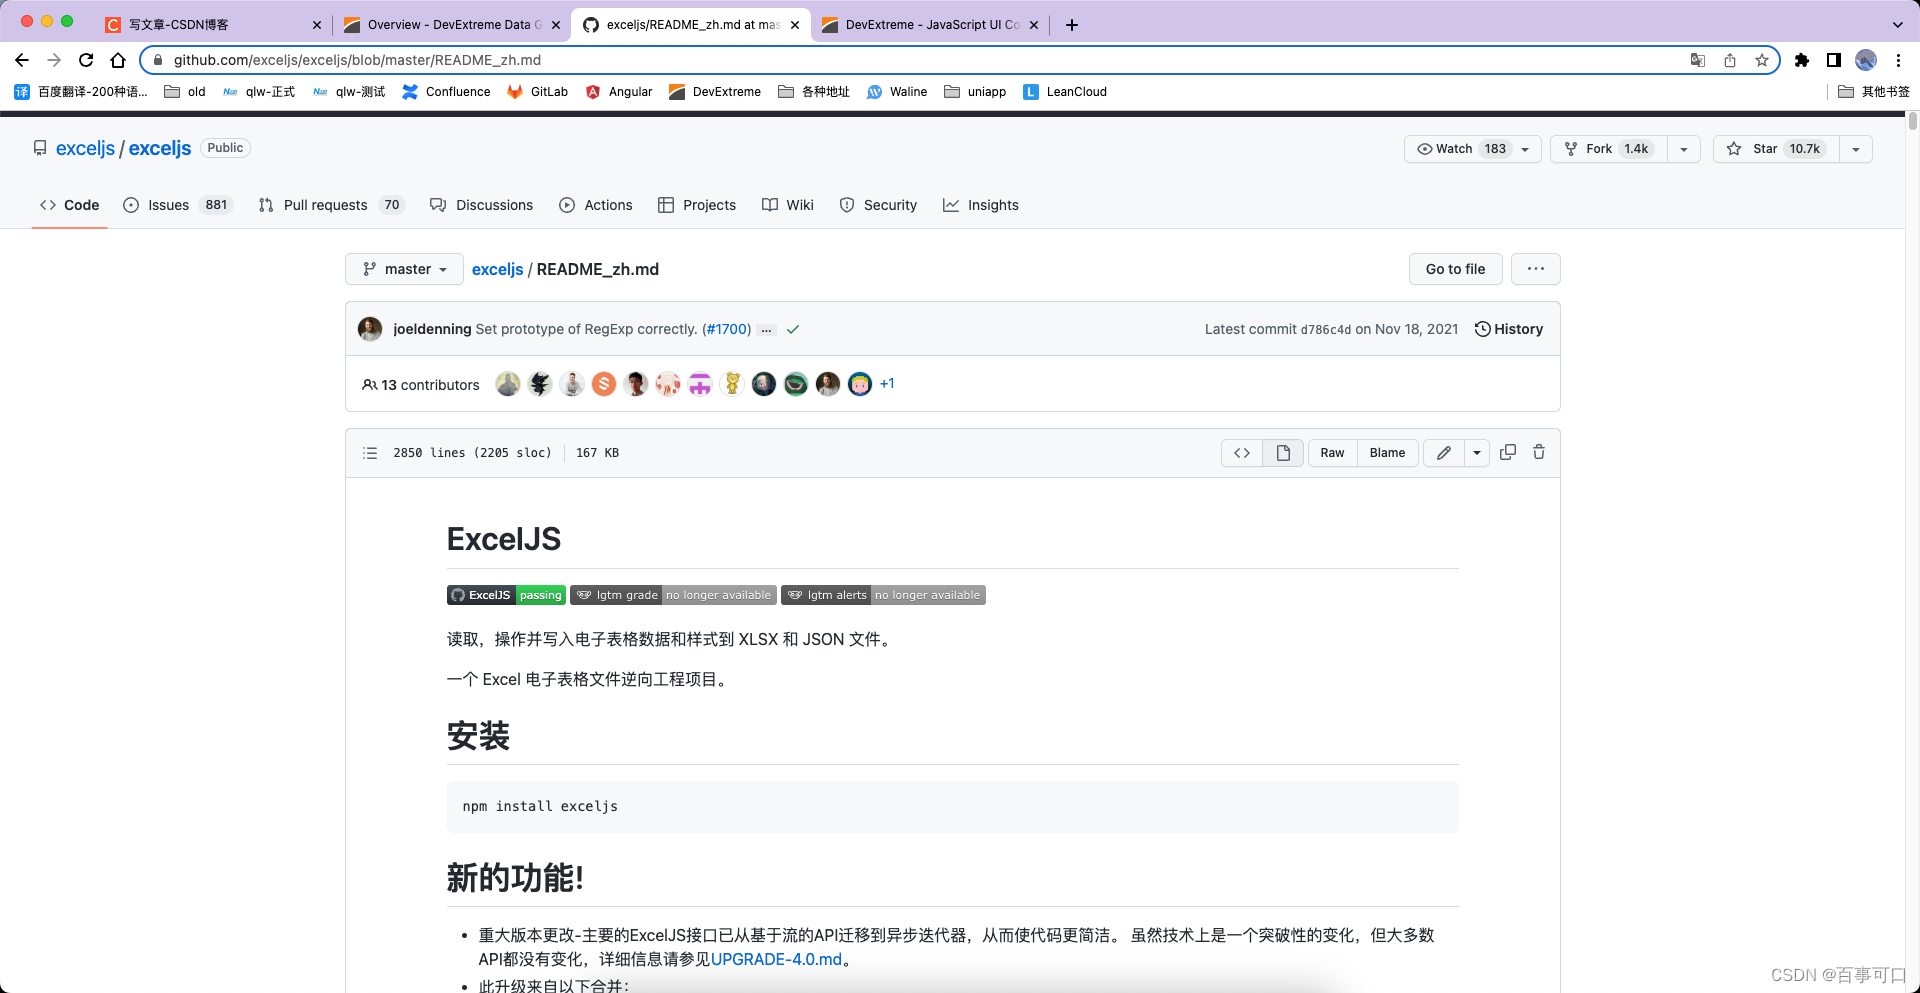Open the old bookmarks folder
Viewport: 1920px width, 993px height.
pos(185,92)
